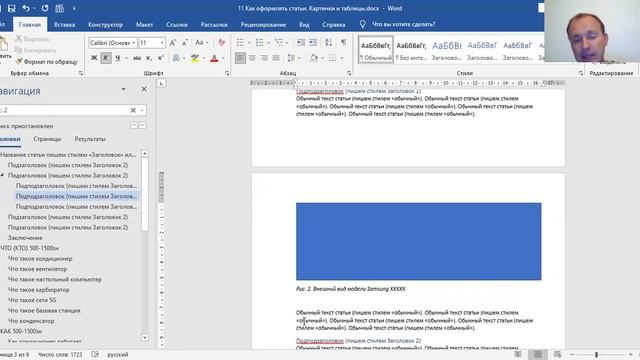640x360 pixels.
Task: Toggle underline formatting (Ч)
Action: pyautogui.click(x=118, y=58)
